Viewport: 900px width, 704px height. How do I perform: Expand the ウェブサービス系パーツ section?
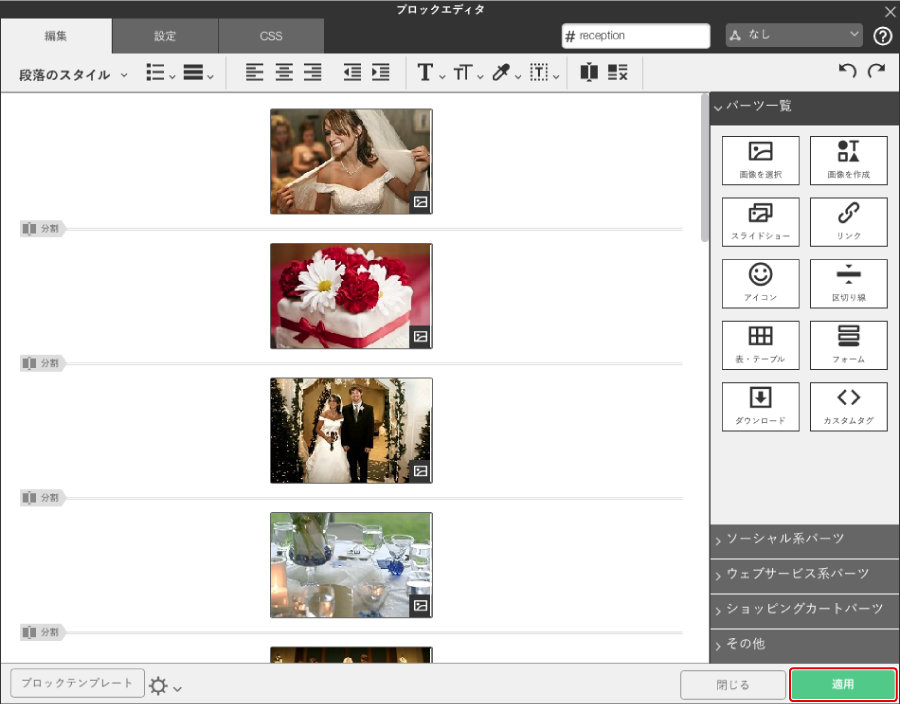tap(804, 574)
